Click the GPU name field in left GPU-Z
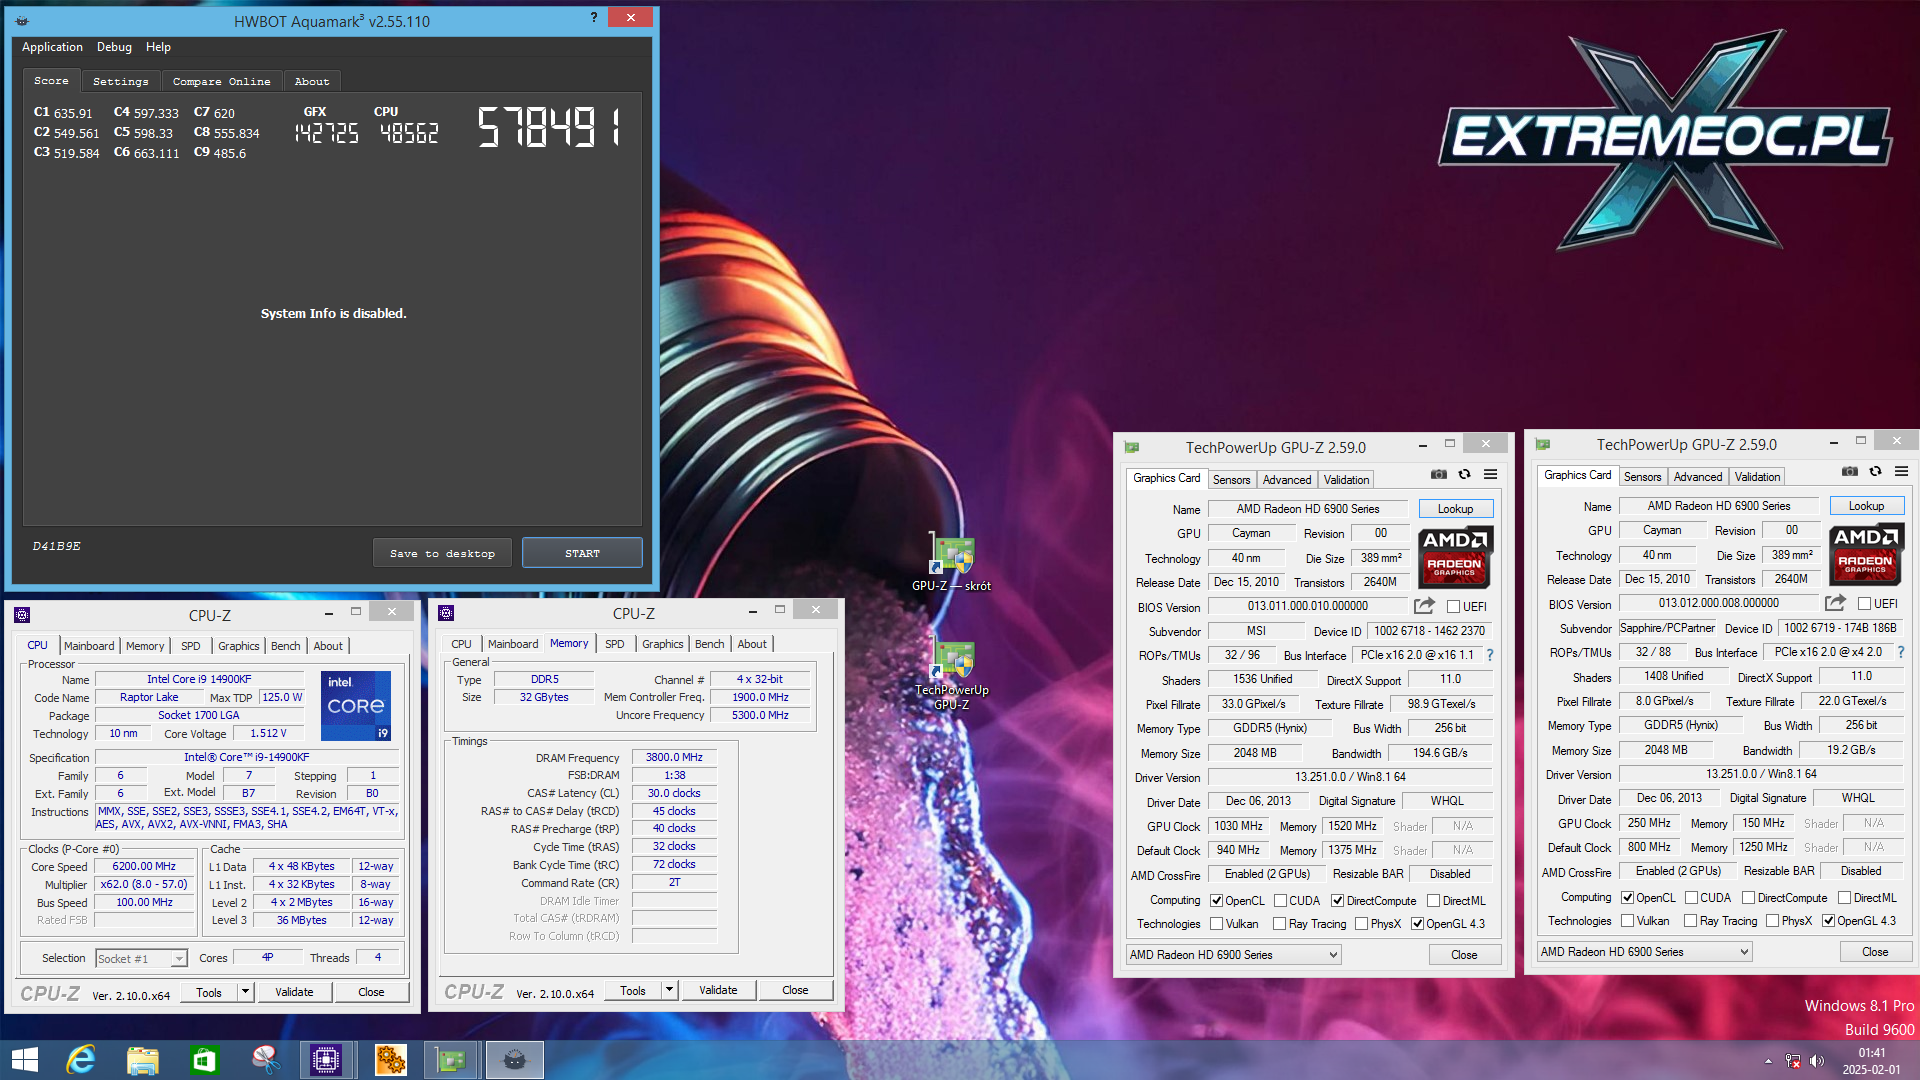Screen dimensions: 1920x1080 tap(1308, 509)
